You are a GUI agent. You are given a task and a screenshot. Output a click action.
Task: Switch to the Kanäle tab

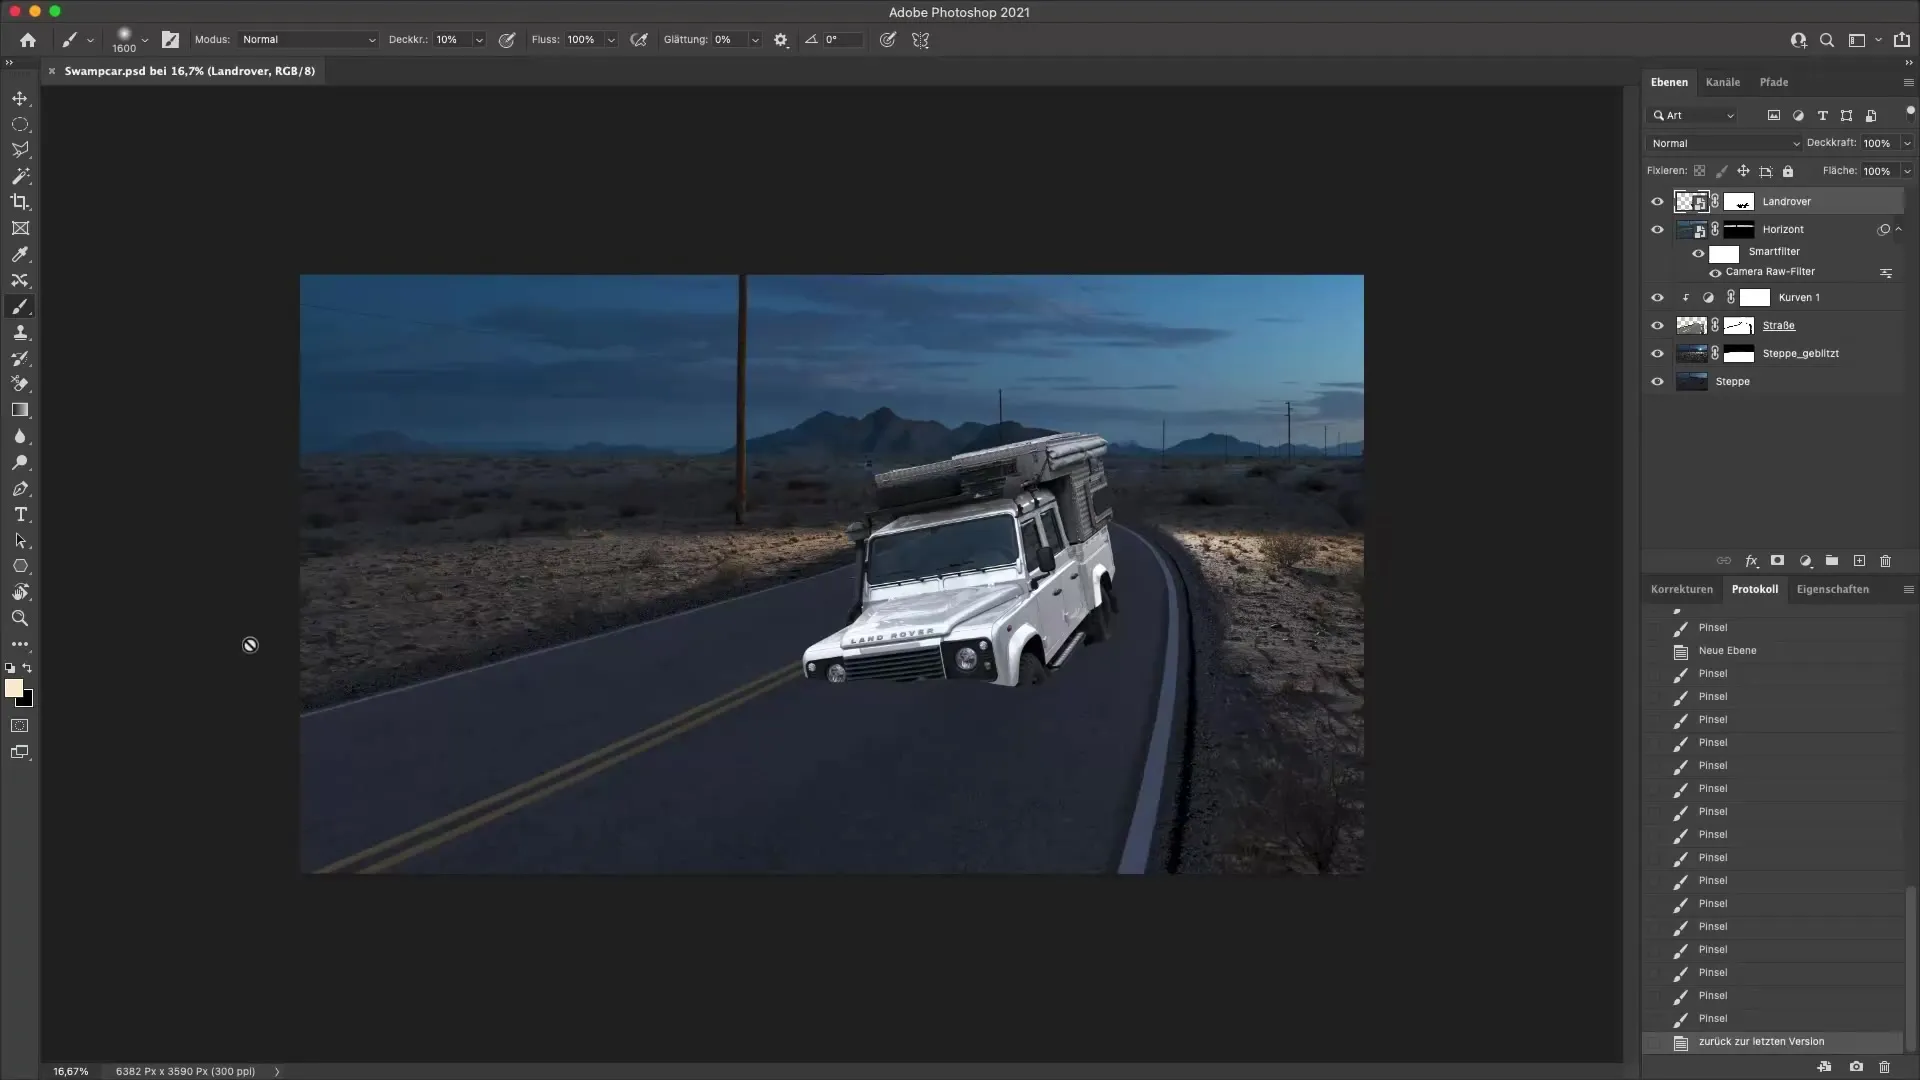pyautogui.click(x=1722, y=82)
